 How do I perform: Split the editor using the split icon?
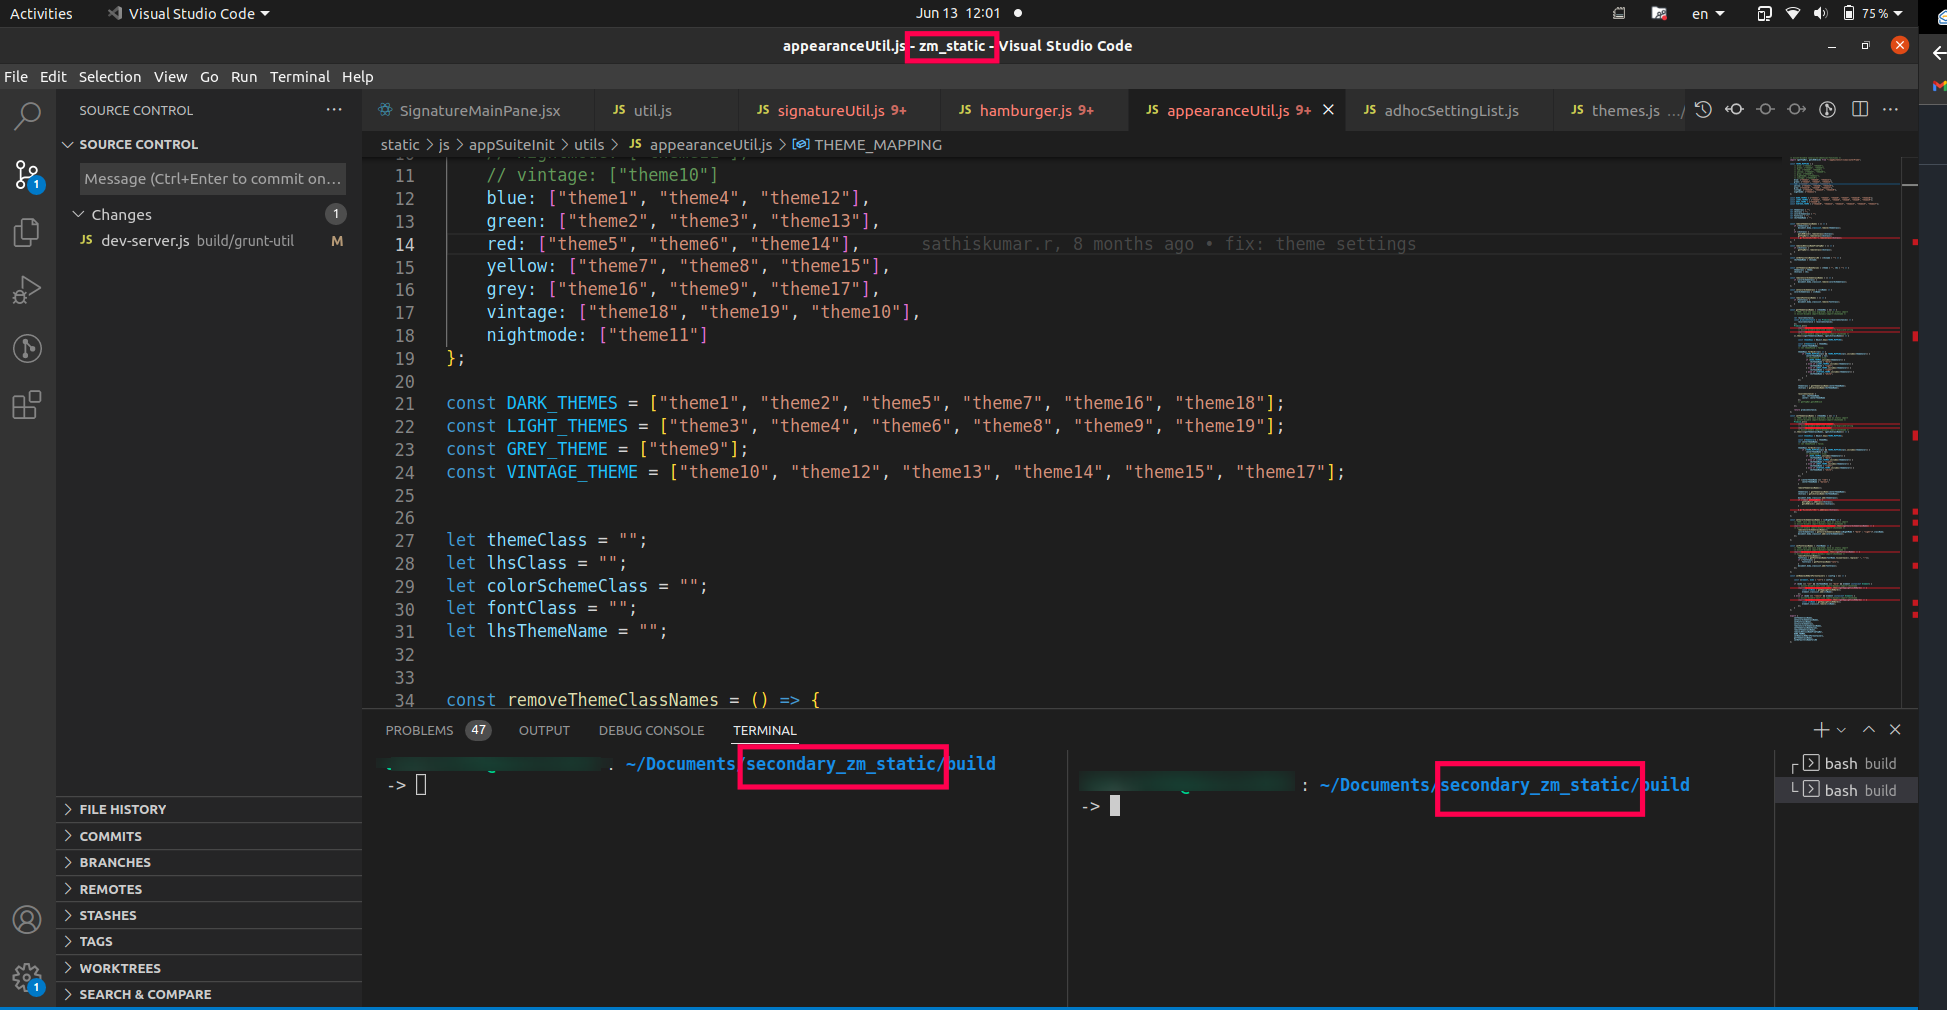pos(1860,110)
